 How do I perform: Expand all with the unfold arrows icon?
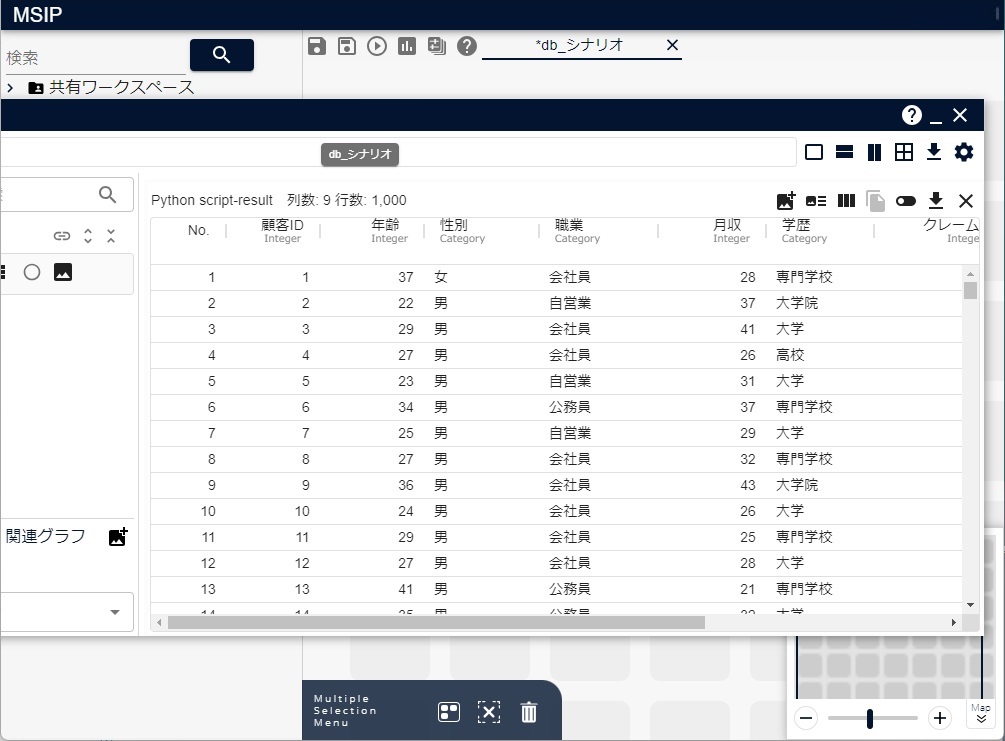[x=88, y=236]
